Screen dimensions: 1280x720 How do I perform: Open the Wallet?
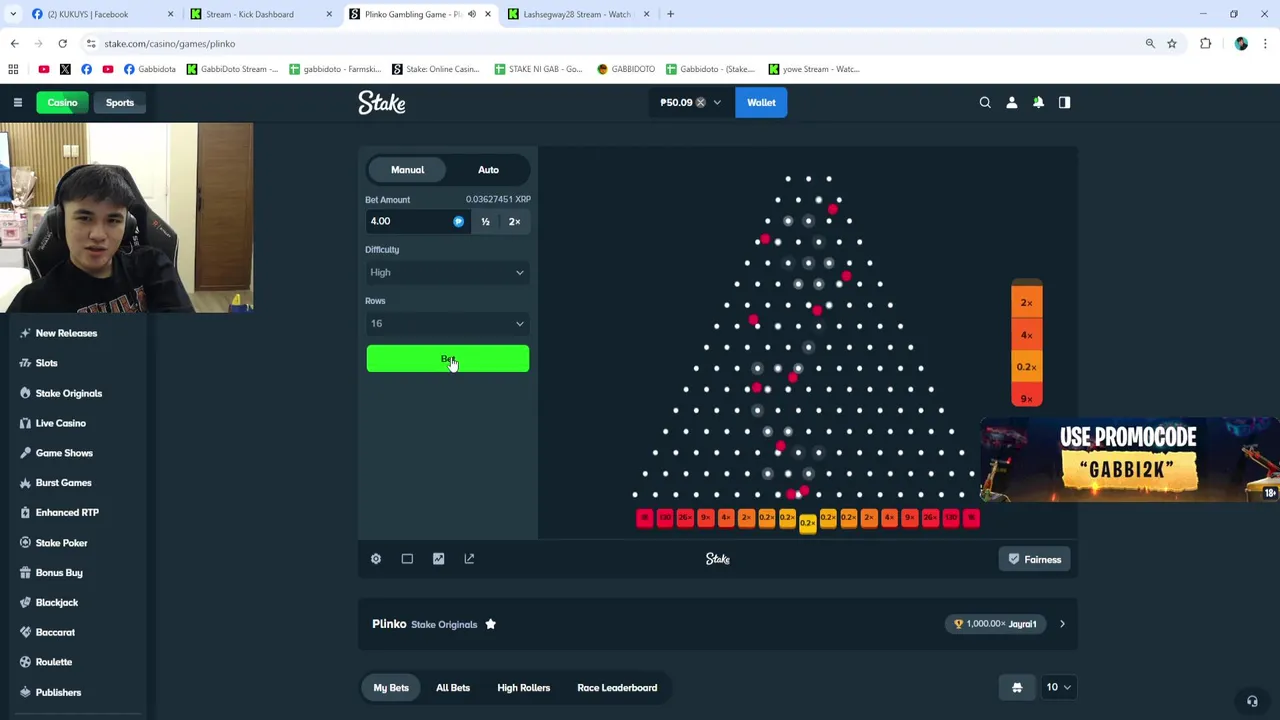(x=761, y=102)
